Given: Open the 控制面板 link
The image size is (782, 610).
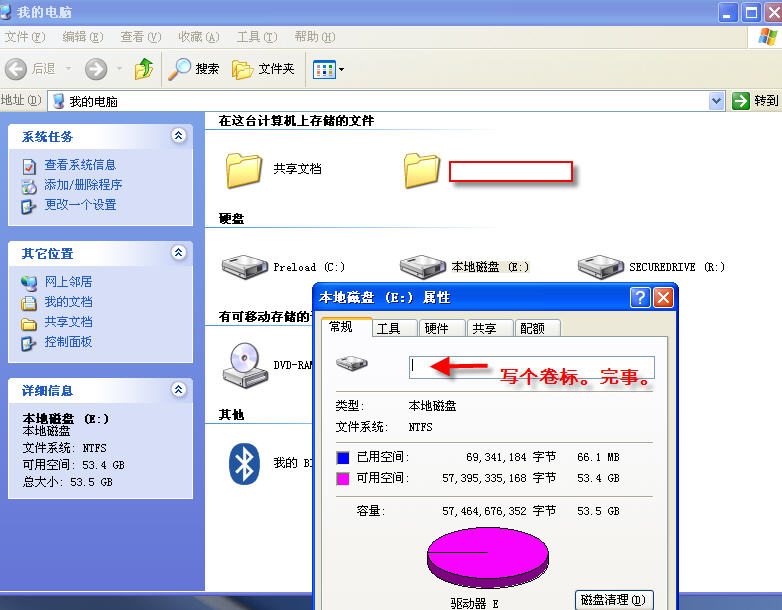Looking at the screenshot, I should tap(68, 342).
